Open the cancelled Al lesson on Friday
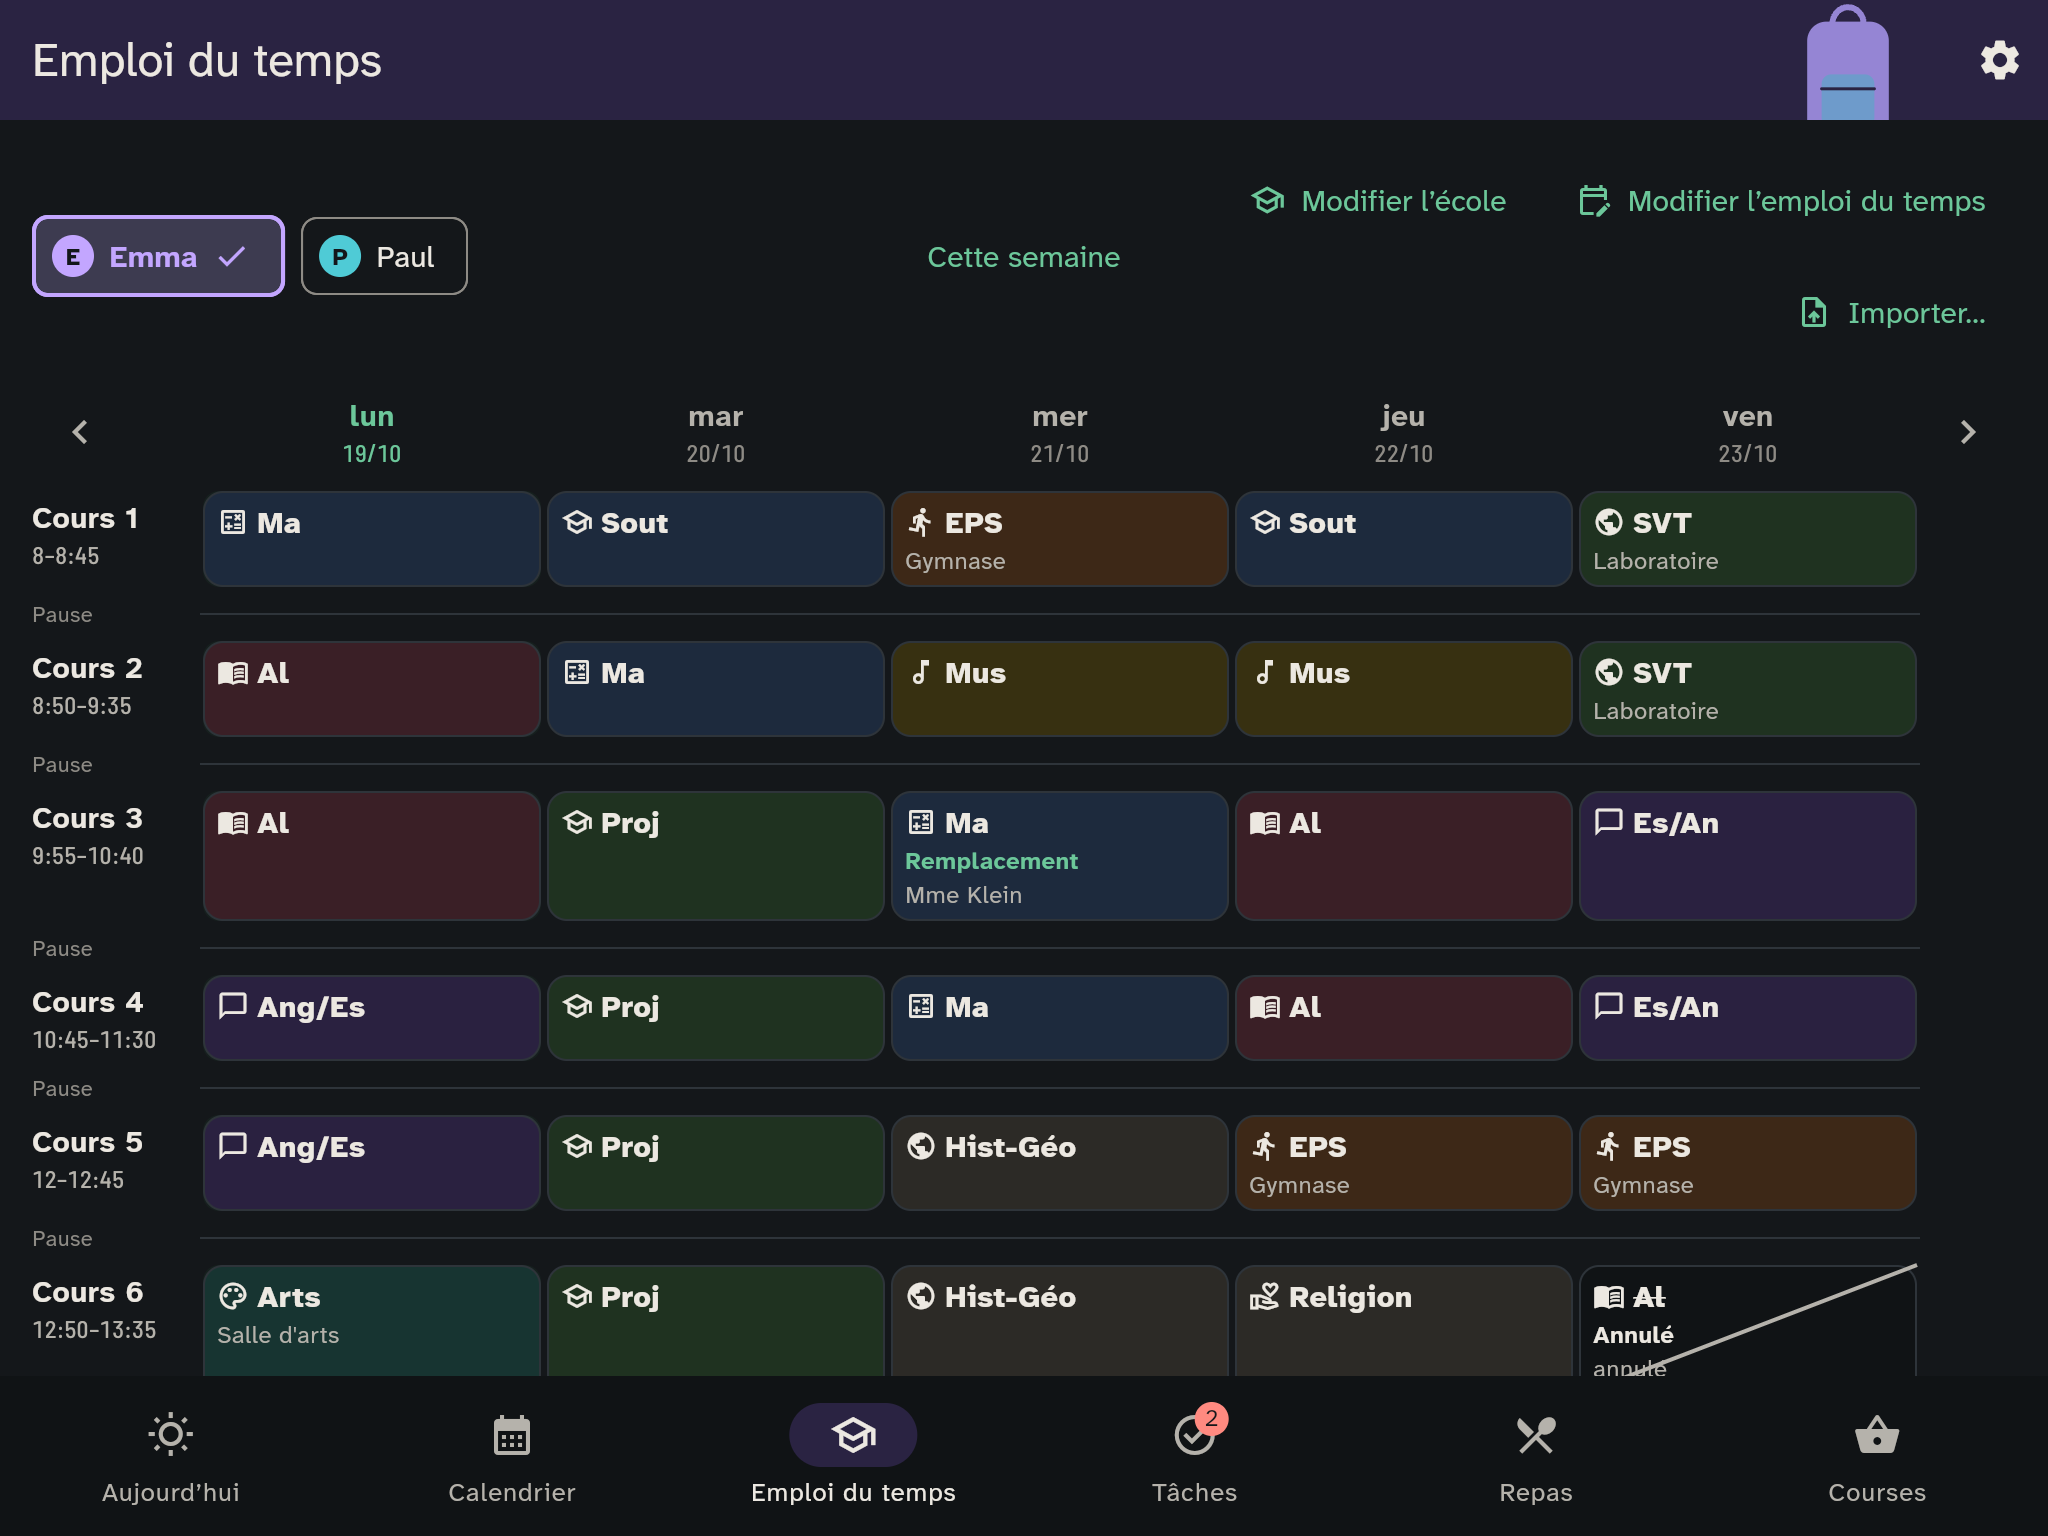The width and height of the screenshot is (2048, 1536). pyautogui.click(x=1748, y=1321)
